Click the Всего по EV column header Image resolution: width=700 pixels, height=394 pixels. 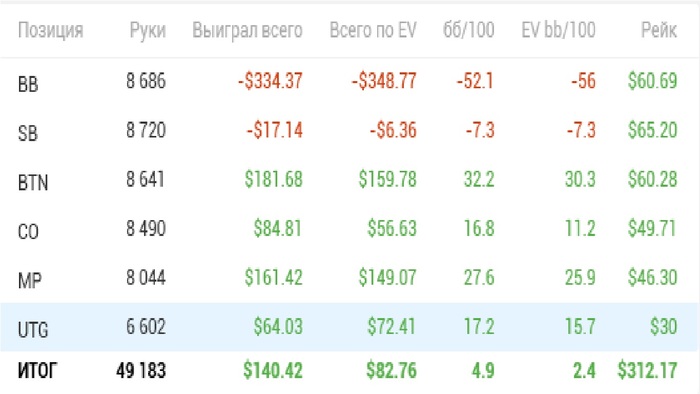point(373,30)
